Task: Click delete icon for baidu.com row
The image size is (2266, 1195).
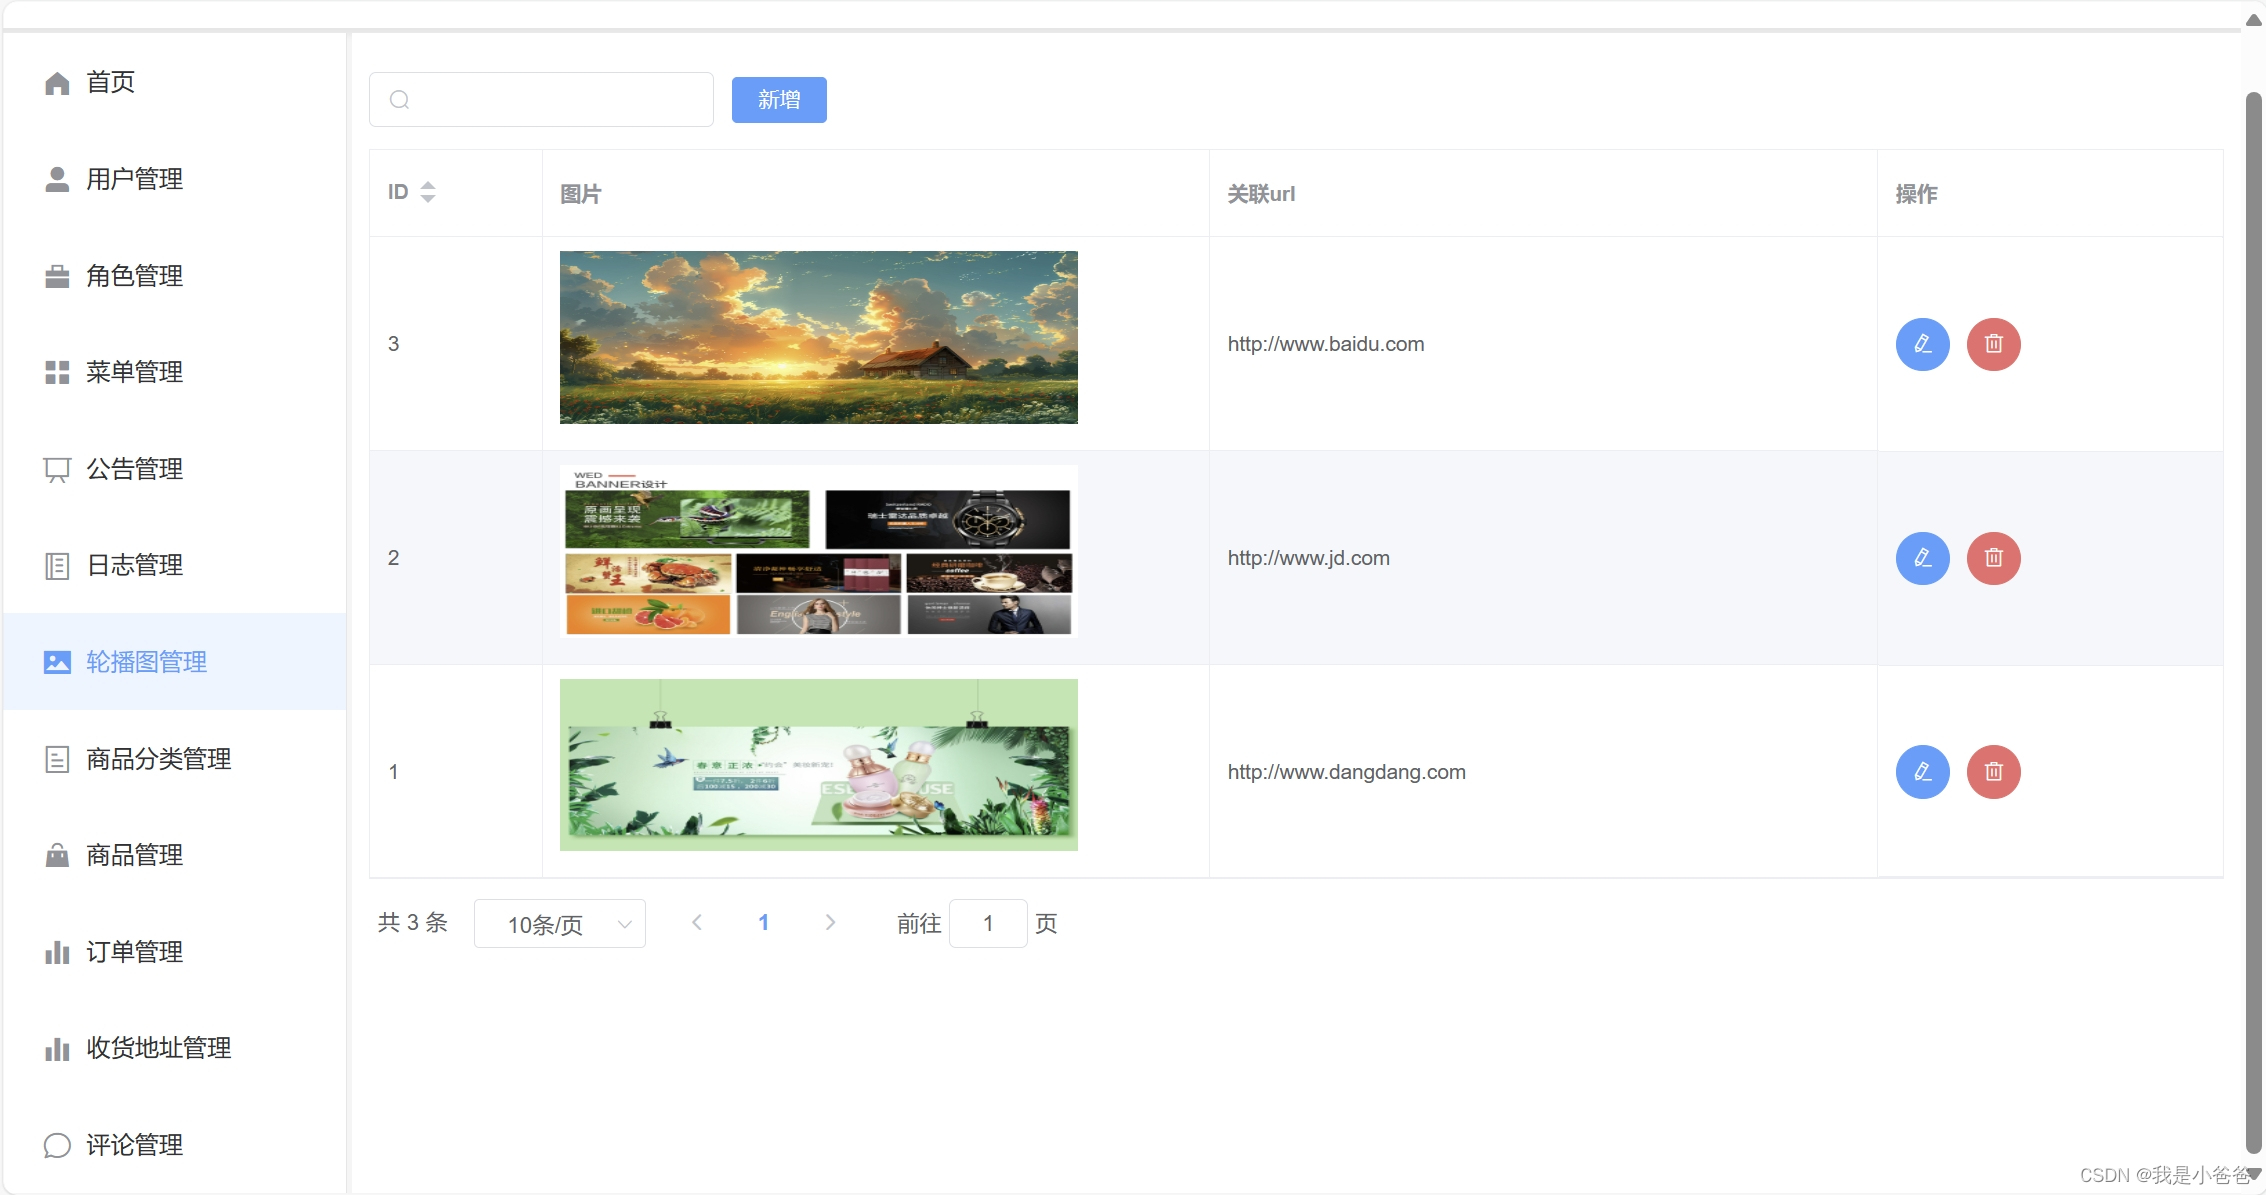Action: pyautogui.click(x=1993, y=344)
